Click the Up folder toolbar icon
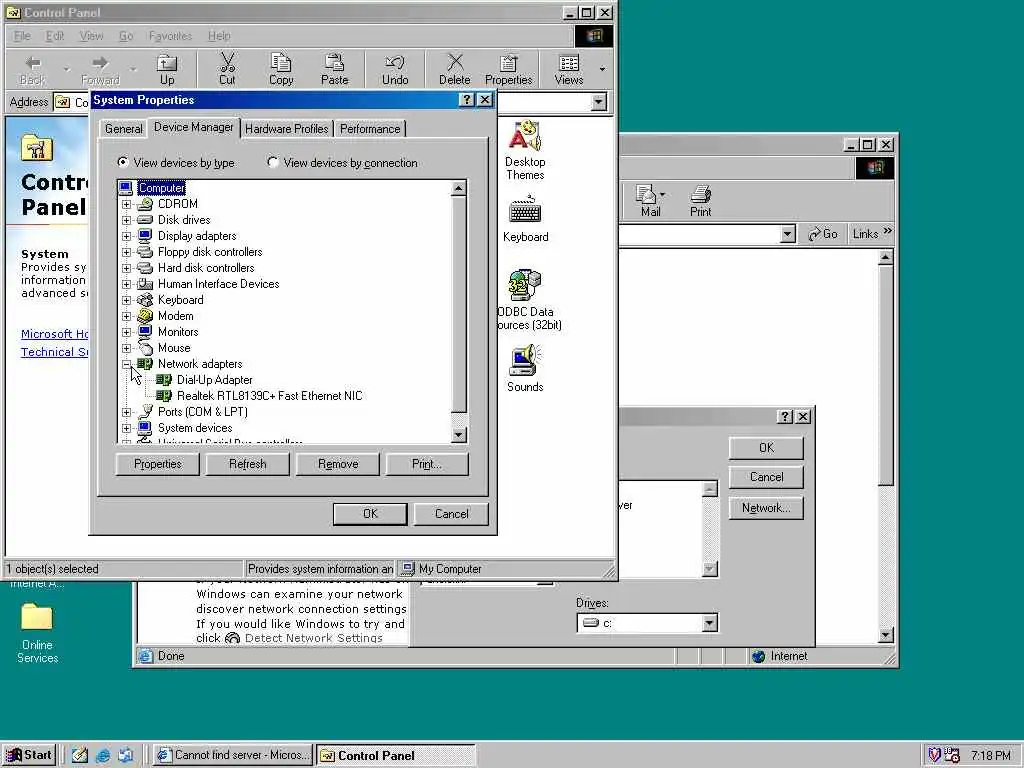 tap(167, 69)
